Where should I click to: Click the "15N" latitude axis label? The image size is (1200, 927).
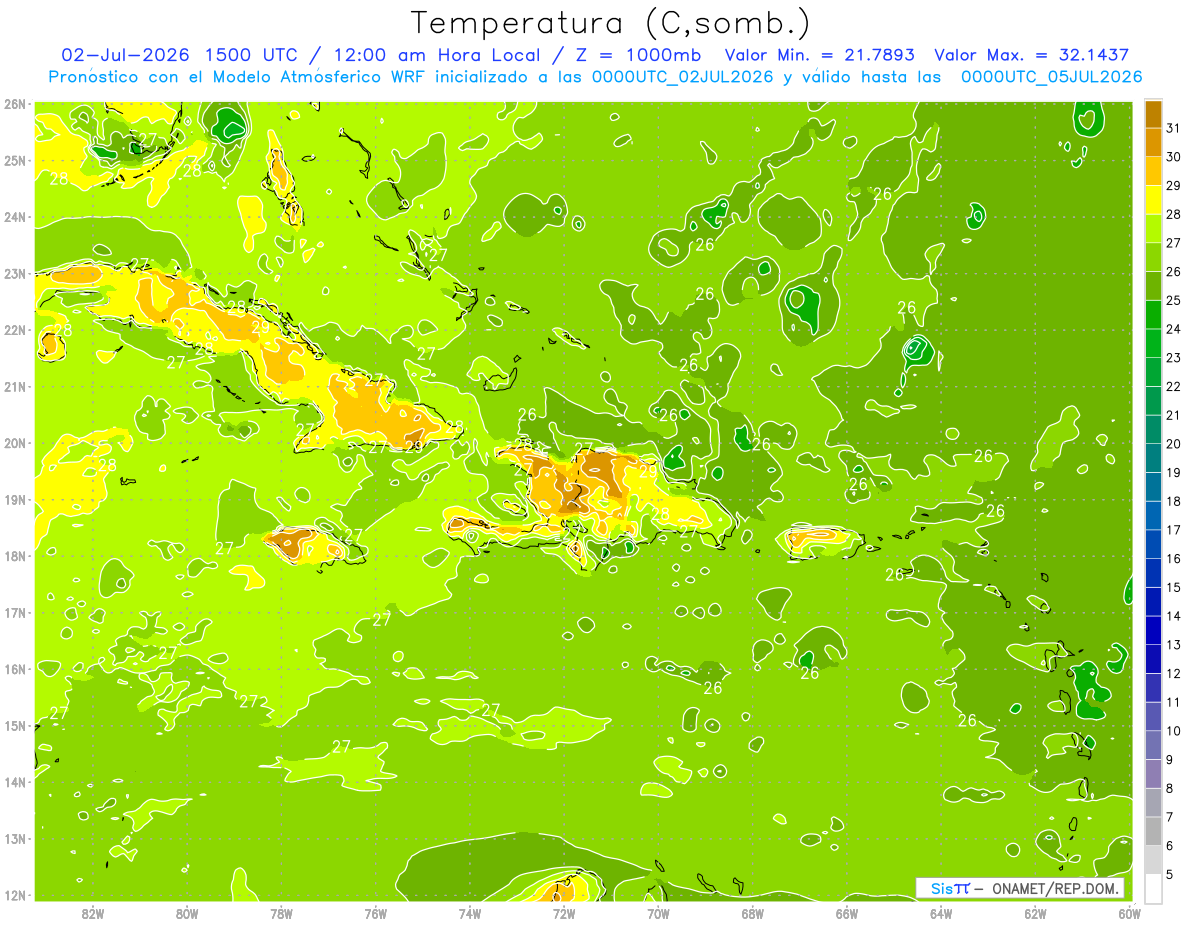tap(14, 725)
